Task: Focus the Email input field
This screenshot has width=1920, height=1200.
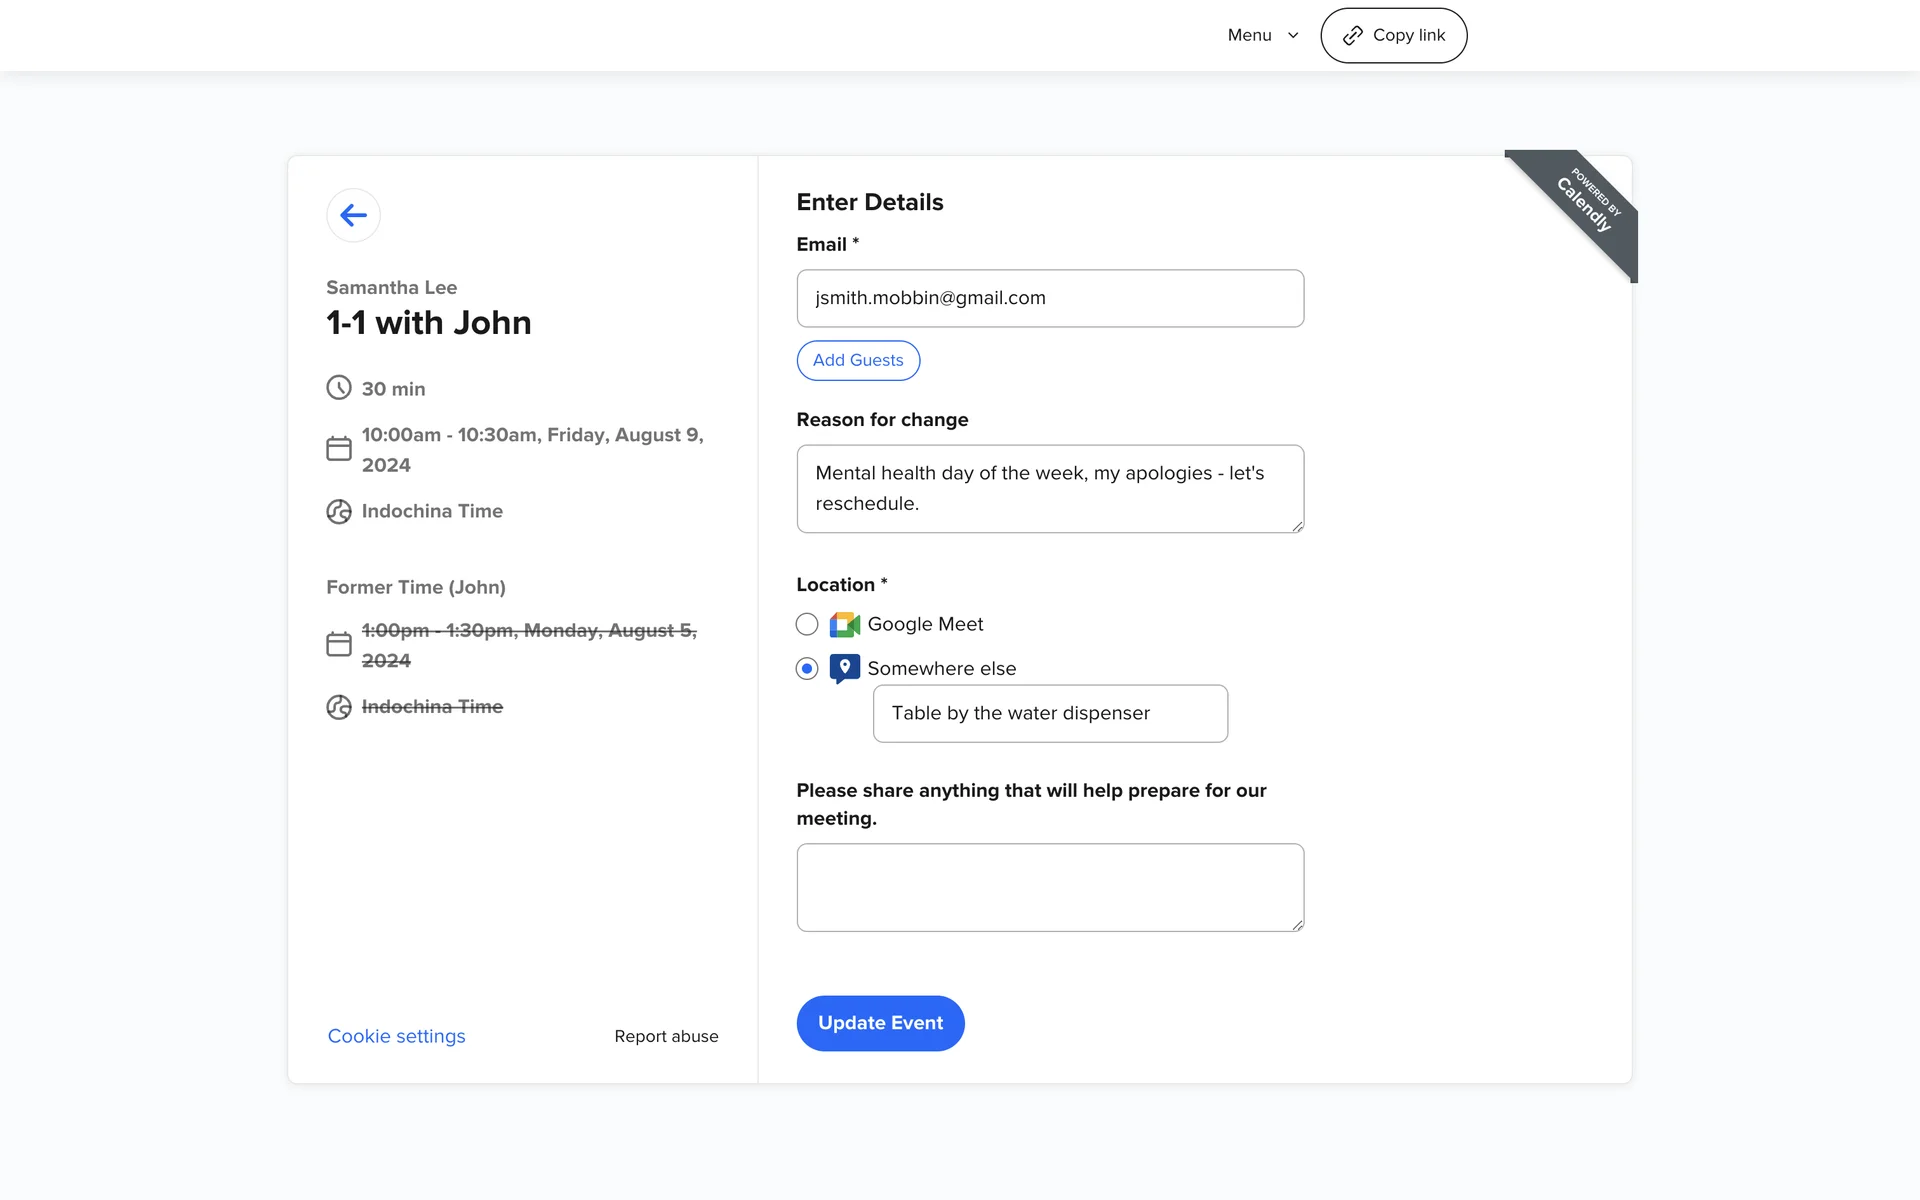Action: point(1050,298)
